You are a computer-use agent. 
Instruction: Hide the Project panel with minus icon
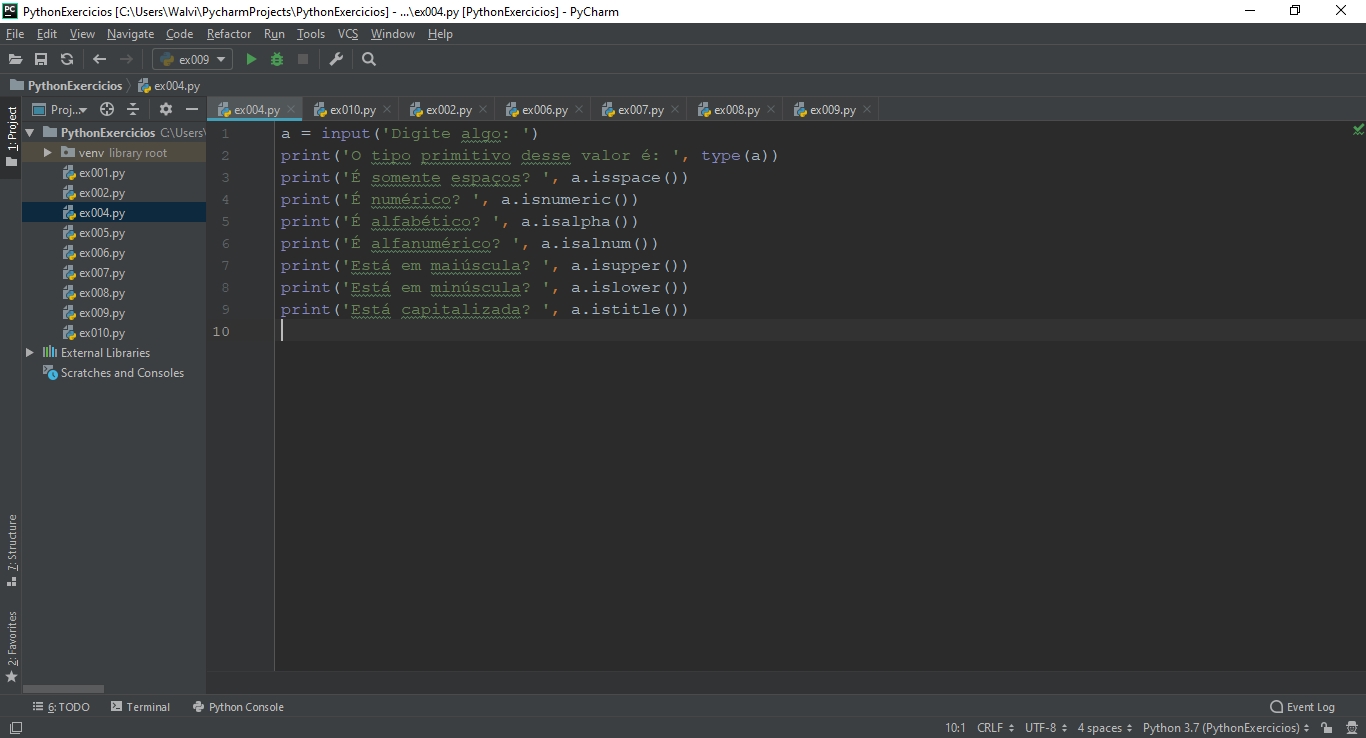click(x=192, y=109)
